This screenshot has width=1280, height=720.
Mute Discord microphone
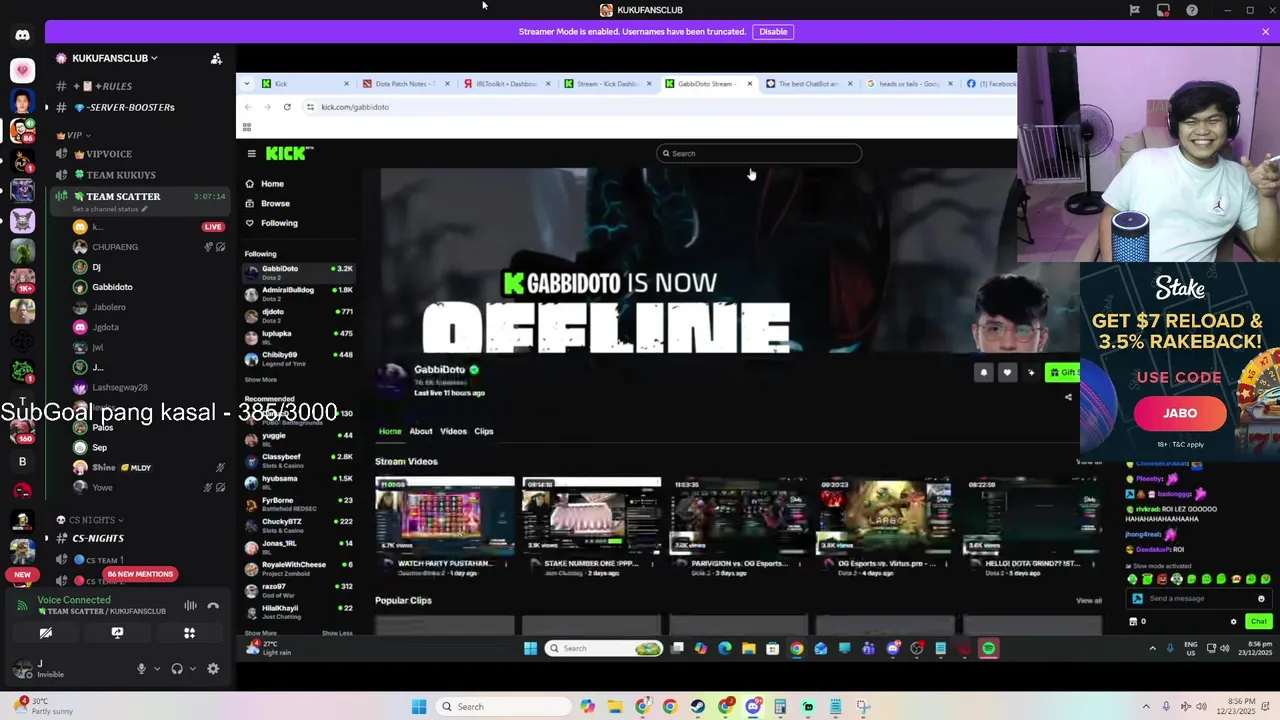pos(141,669)
